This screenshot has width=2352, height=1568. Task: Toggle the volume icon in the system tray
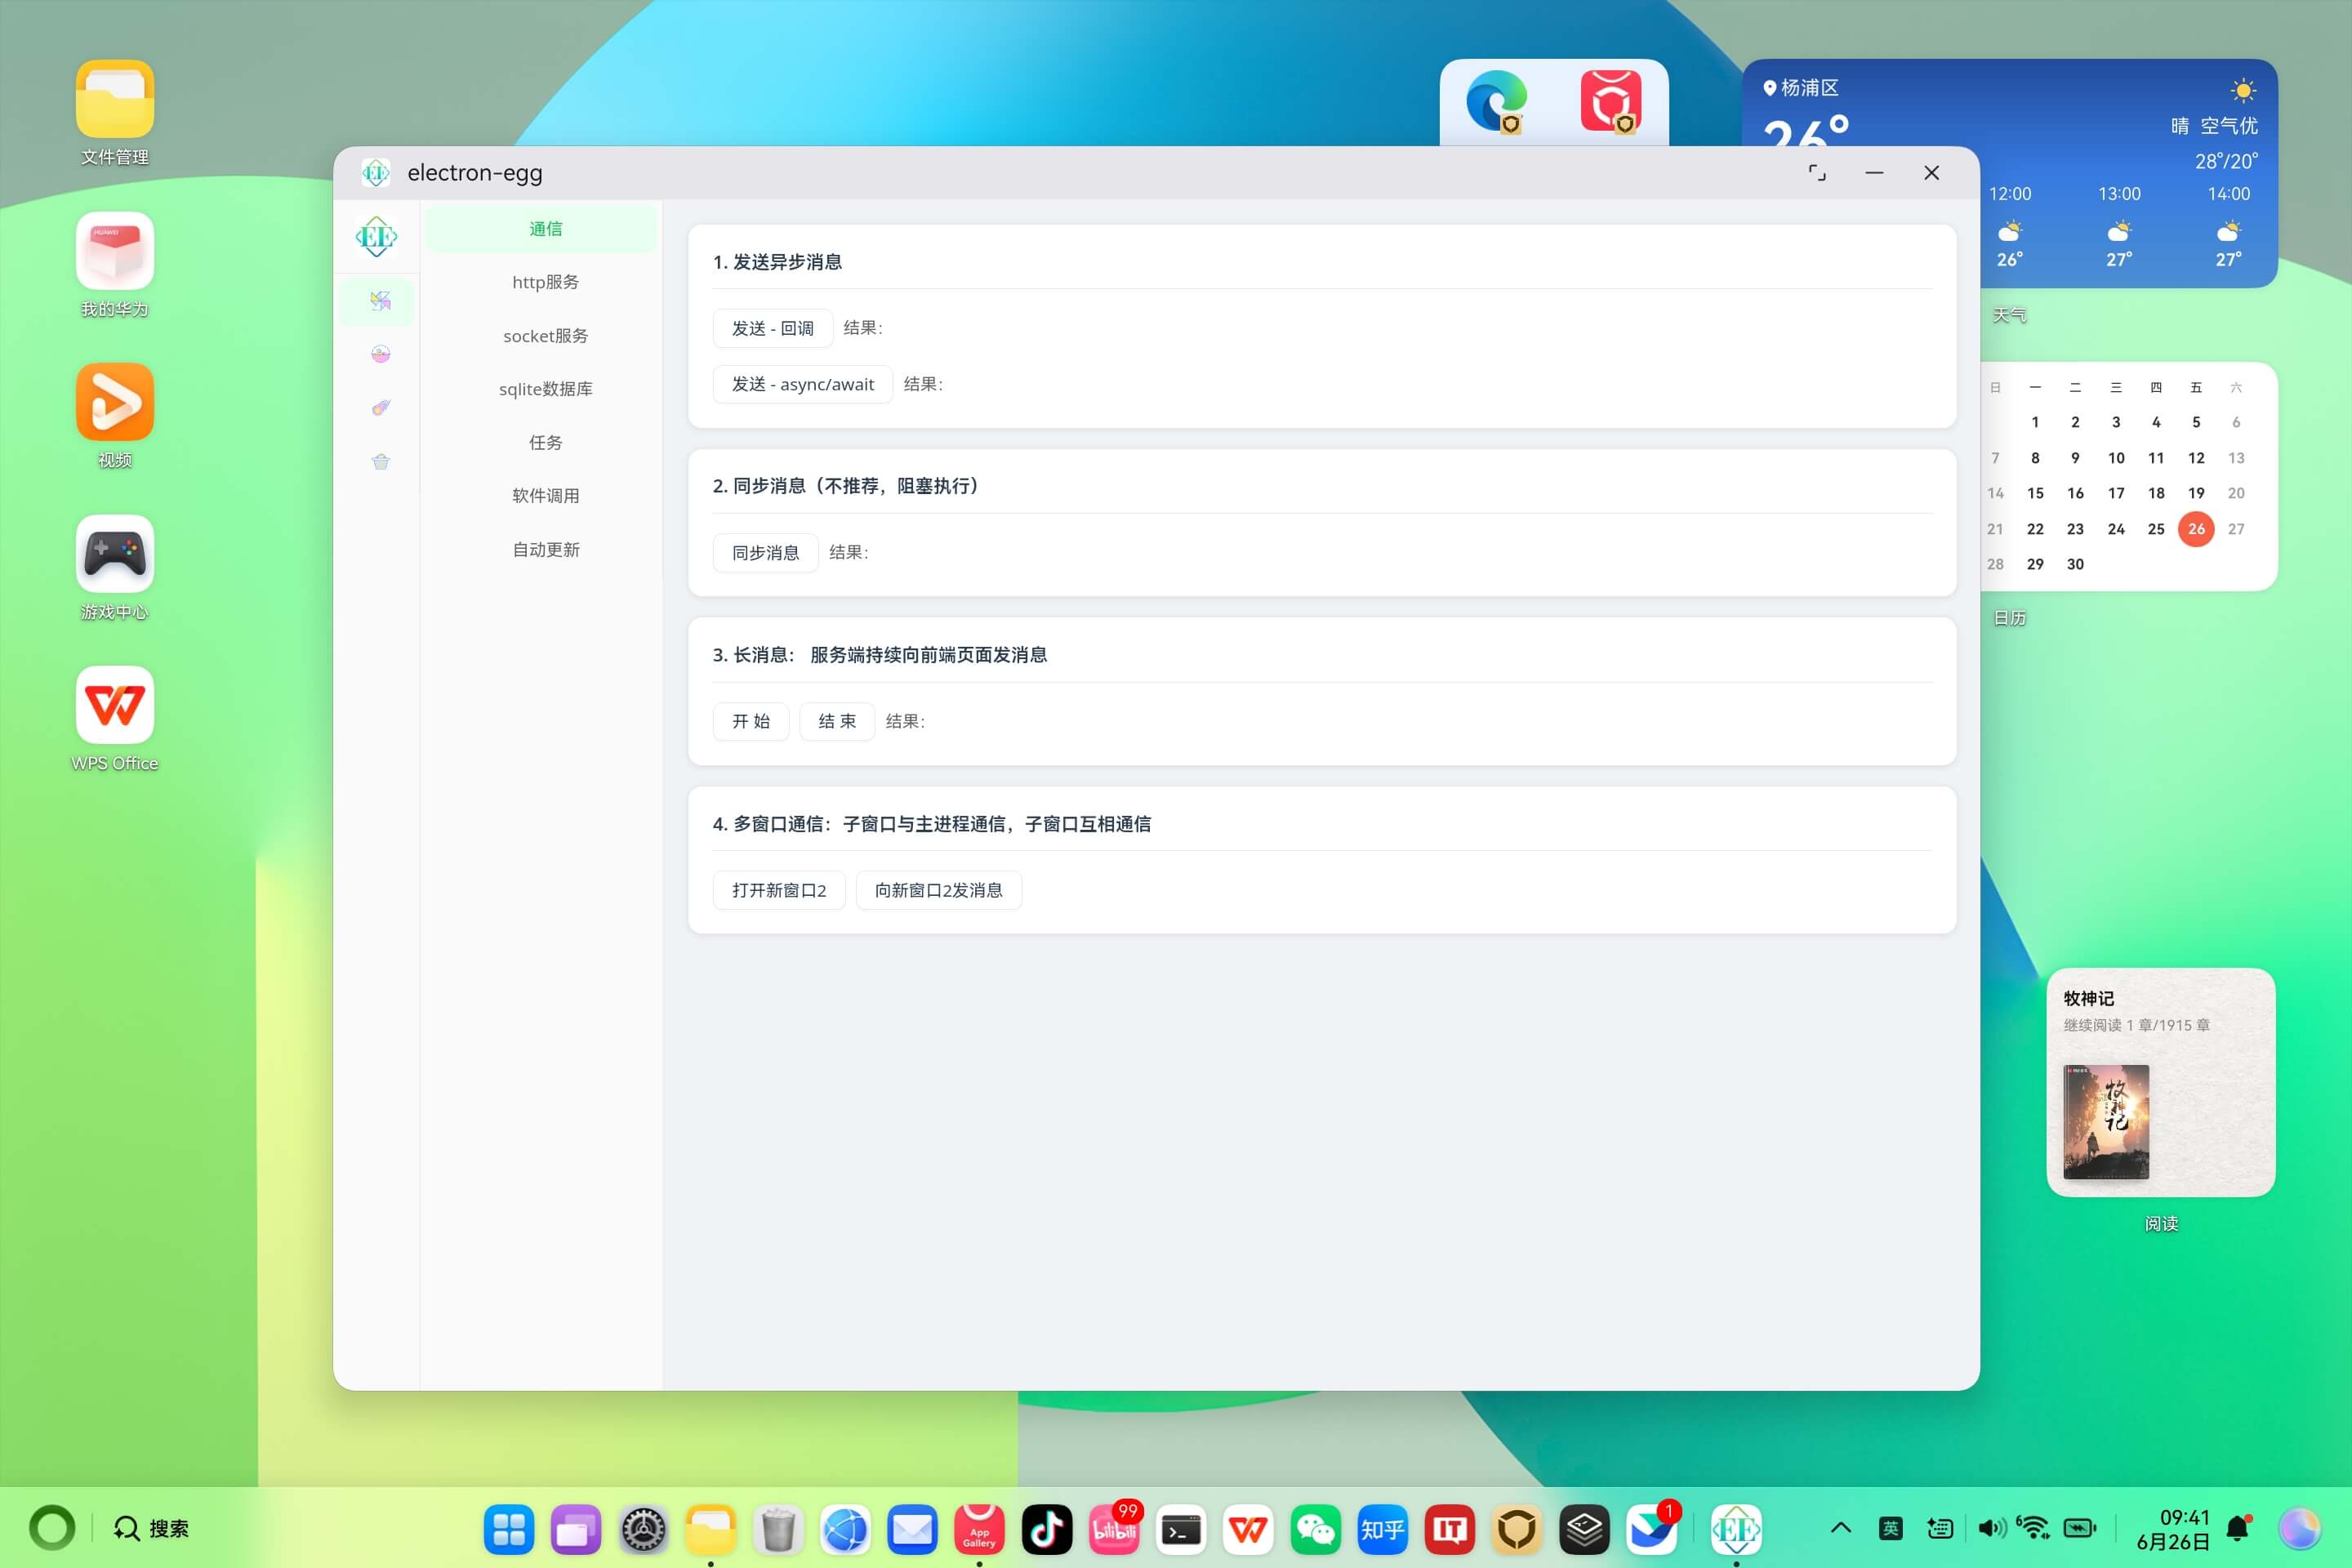(1991, 1528)
